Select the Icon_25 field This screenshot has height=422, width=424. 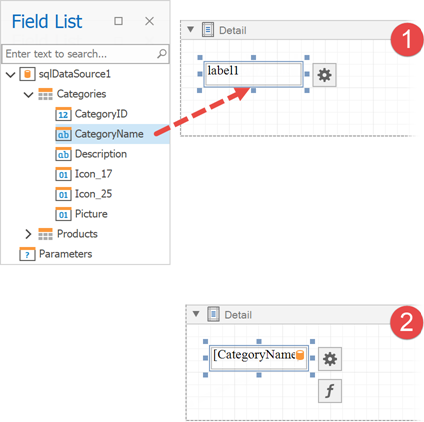[93, 194]
